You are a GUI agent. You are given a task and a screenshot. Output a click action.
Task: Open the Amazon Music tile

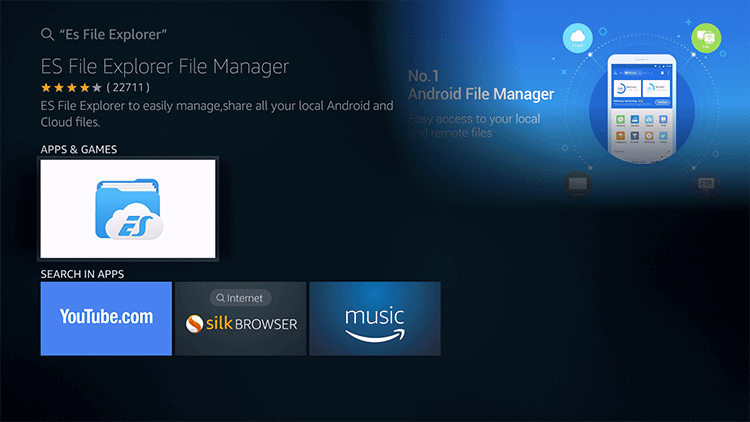[375, 318]
